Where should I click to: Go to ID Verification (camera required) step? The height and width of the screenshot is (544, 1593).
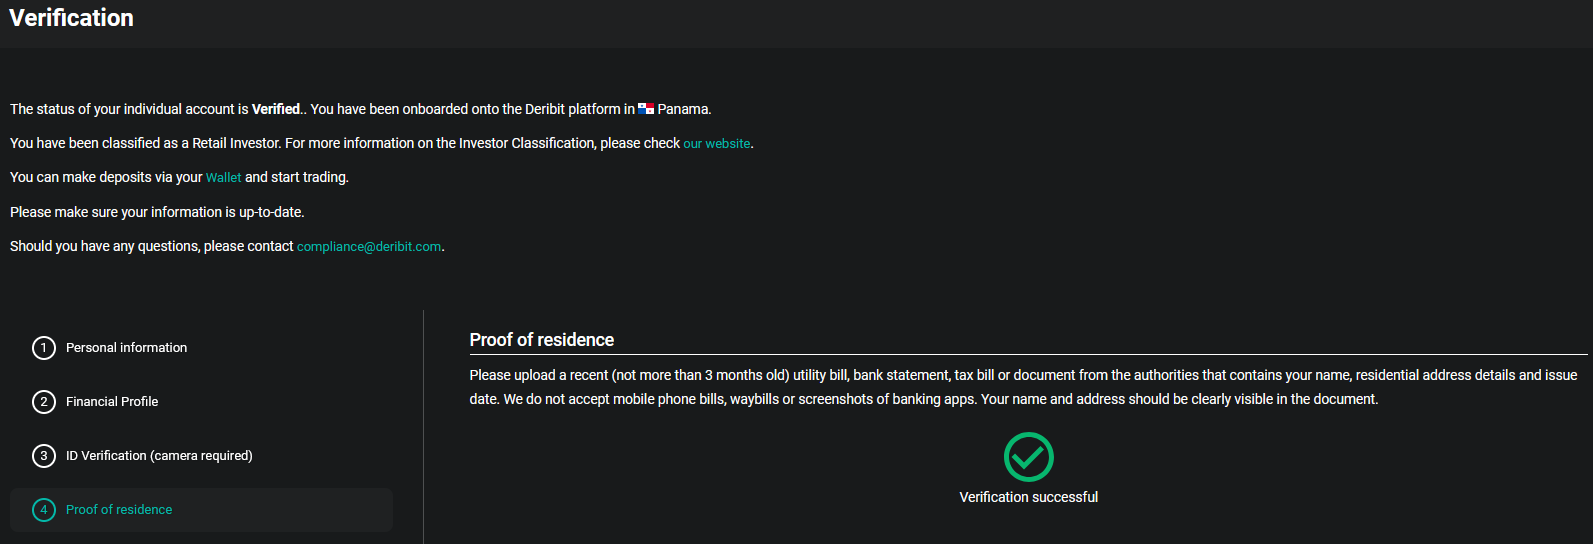[159, 456]
